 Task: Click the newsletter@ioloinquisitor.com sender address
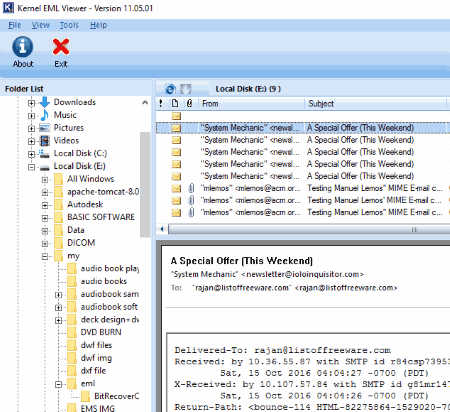[302, 274]
